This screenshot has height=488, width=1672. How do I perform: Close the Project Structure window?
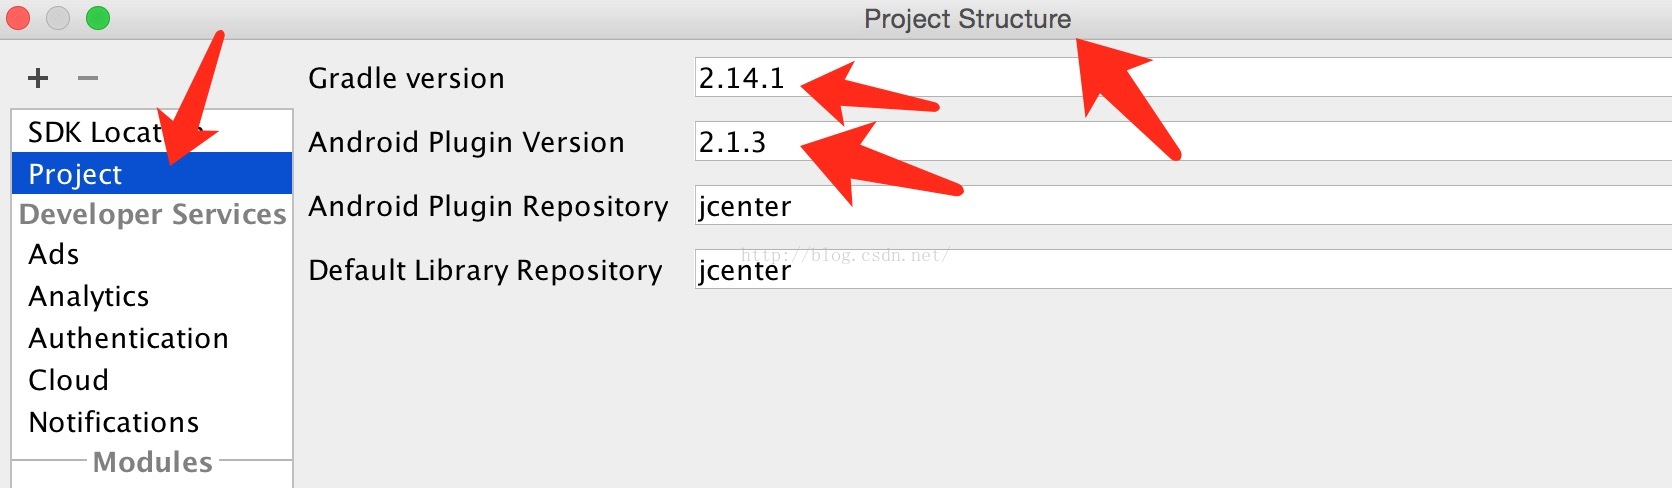click(x=18, y=18)
